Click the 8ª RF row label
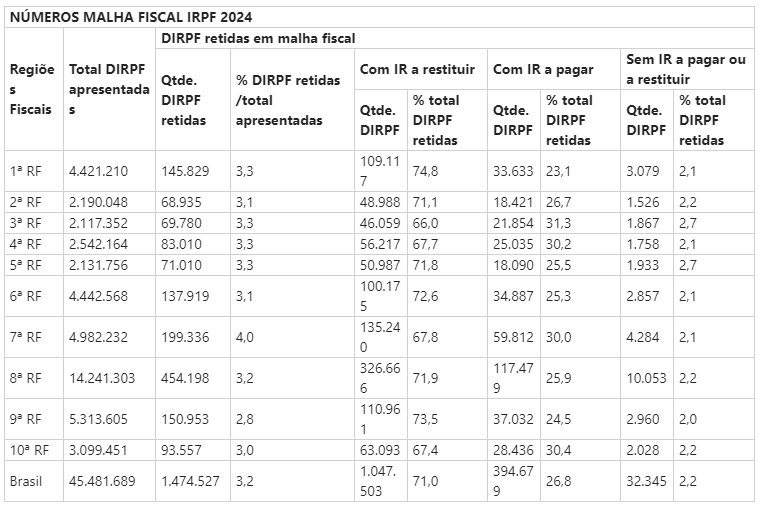This screenshot has height=510, width=761. (25, 378)
